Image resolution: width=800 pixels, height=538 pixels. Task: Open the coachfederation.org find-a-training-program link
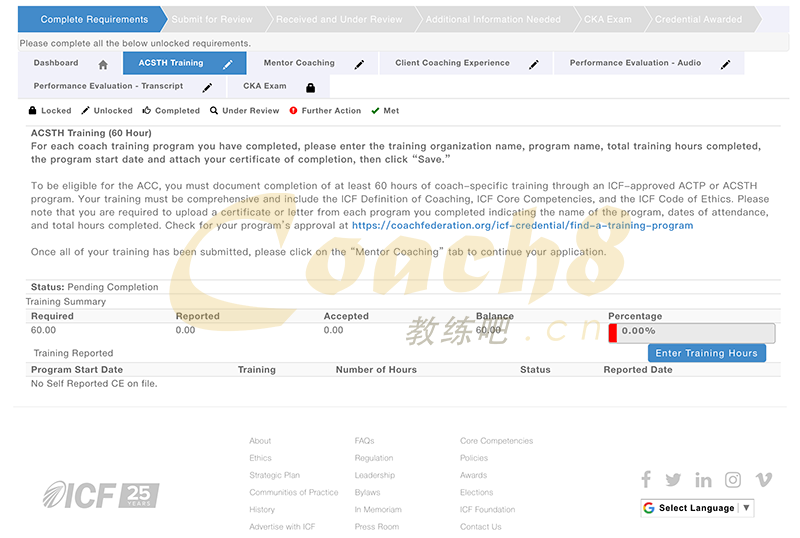[x=522, y=226]
